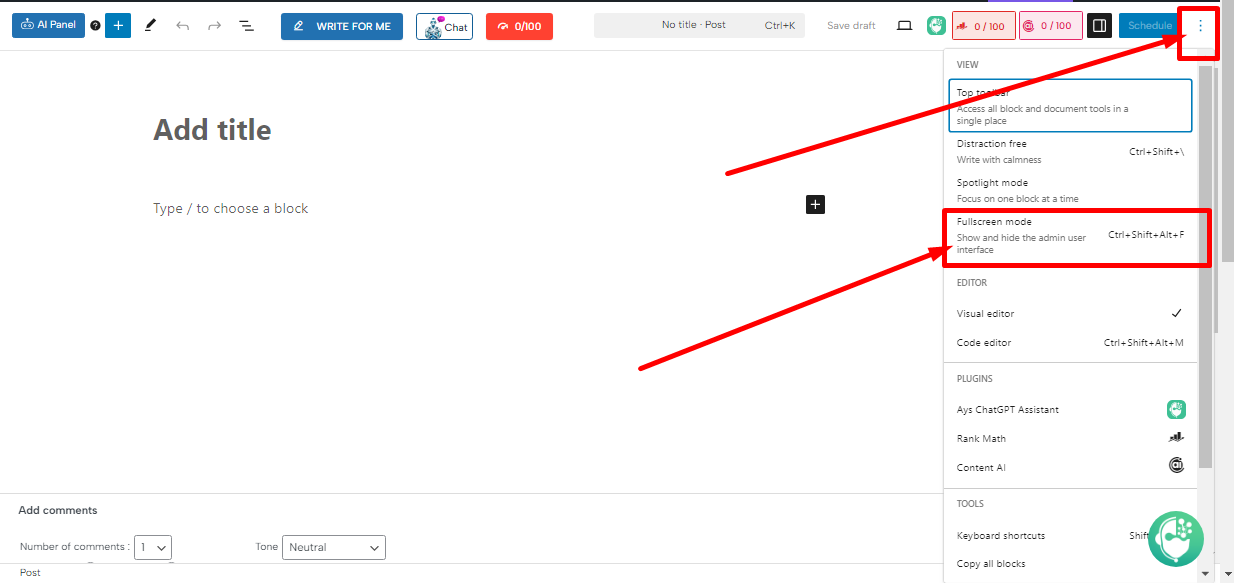Close the Options three-dot menu
Image resolution: width=1234 pixels, height=583 pixels.
(1200, 25)
